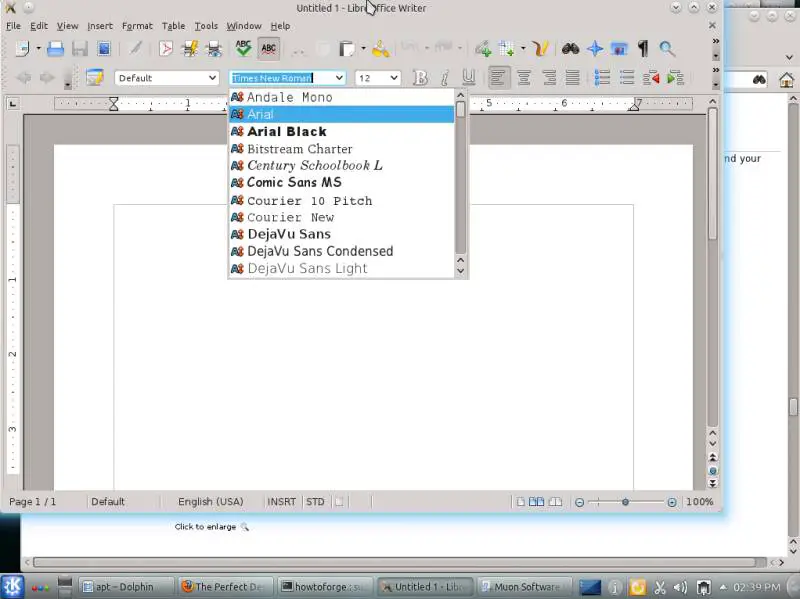Click font list scrollbar down arrow

[461, 271]
